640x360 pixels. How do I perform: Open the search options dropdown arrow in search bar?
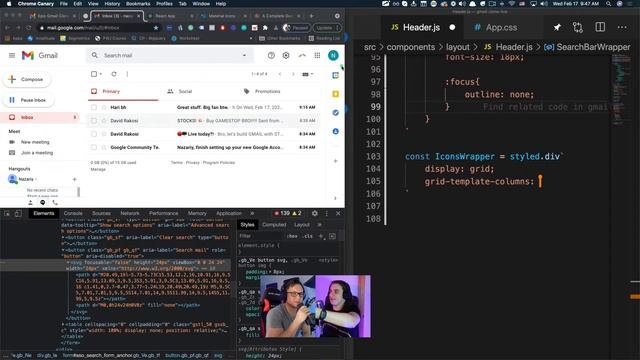pos(244,55)
